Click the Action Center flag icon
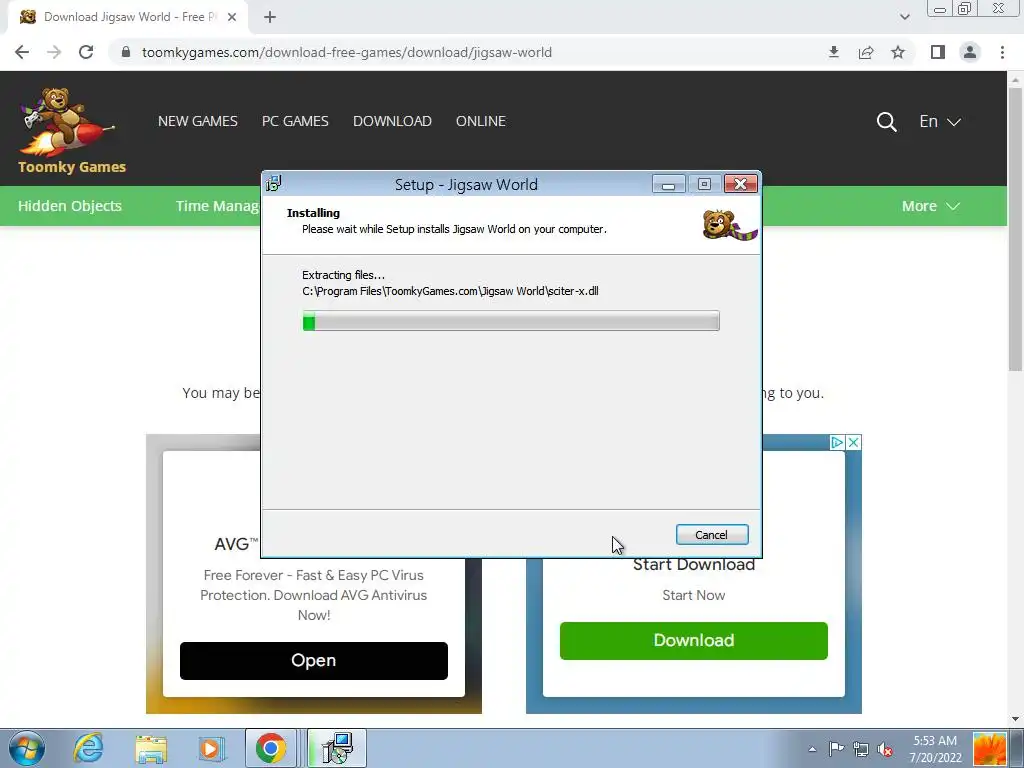Screen dimensions: 1024x768 pyautogui.click(x=836, y=749)
